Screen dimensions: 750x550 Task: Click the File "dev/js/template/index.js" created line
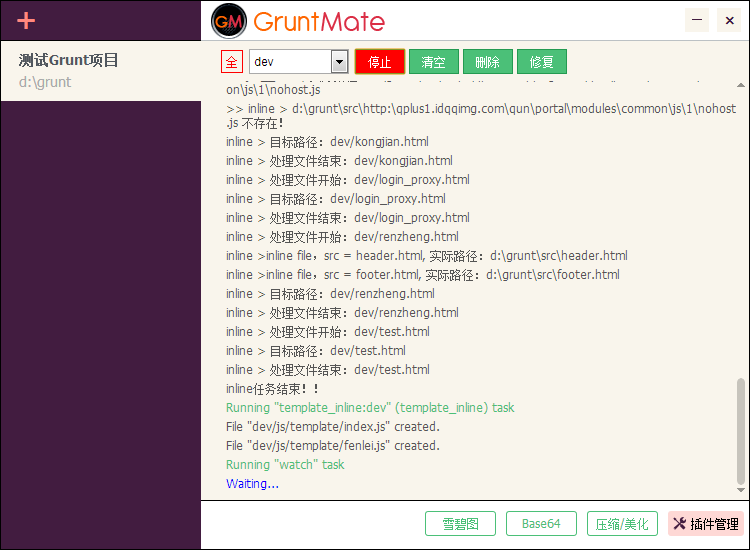click(332, 427)
